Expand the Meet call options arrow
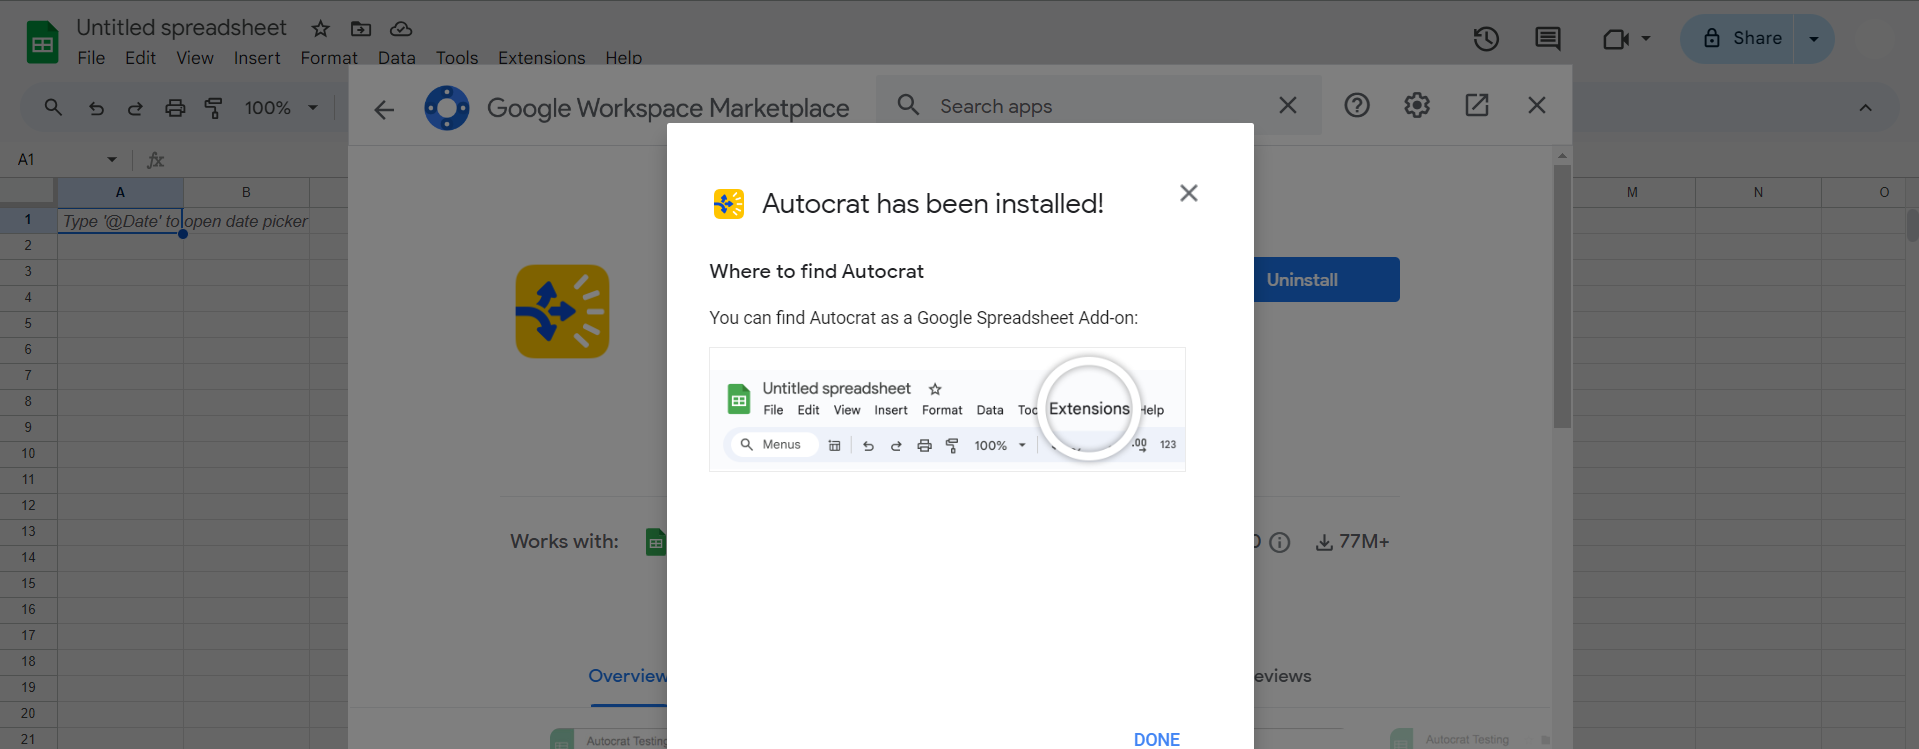 (x=1646, y=39)
